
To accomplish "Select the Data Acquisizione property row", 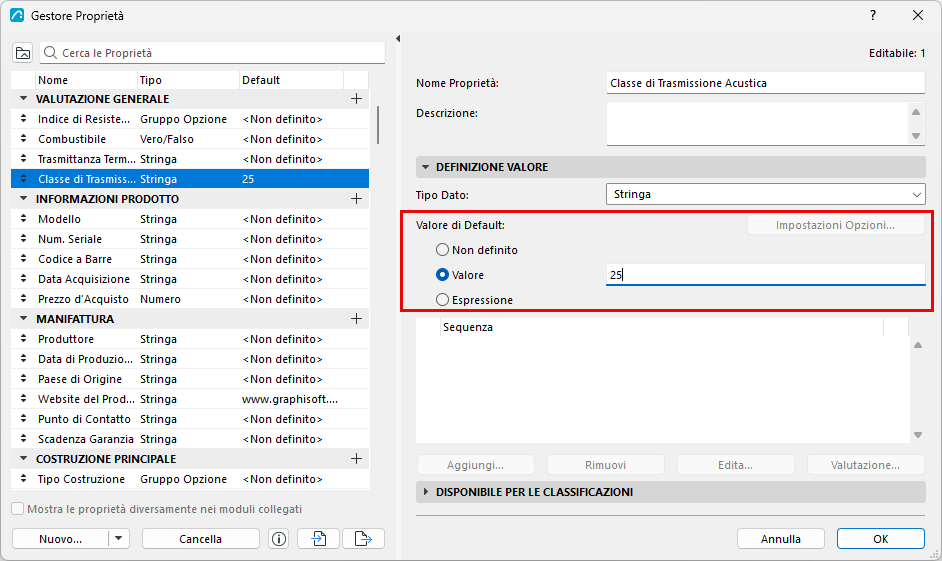I will pyautogui.click(x=190, y=279).
